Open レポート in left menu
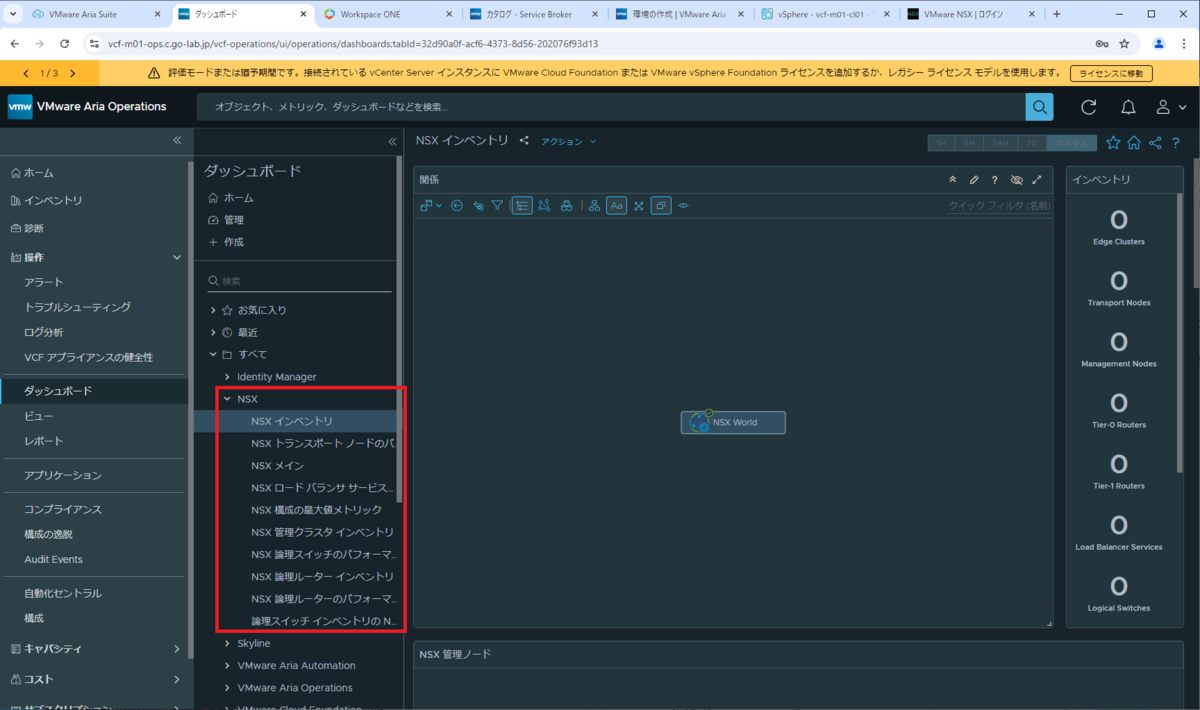The image size is (1200, 710). tap(43, 441)
